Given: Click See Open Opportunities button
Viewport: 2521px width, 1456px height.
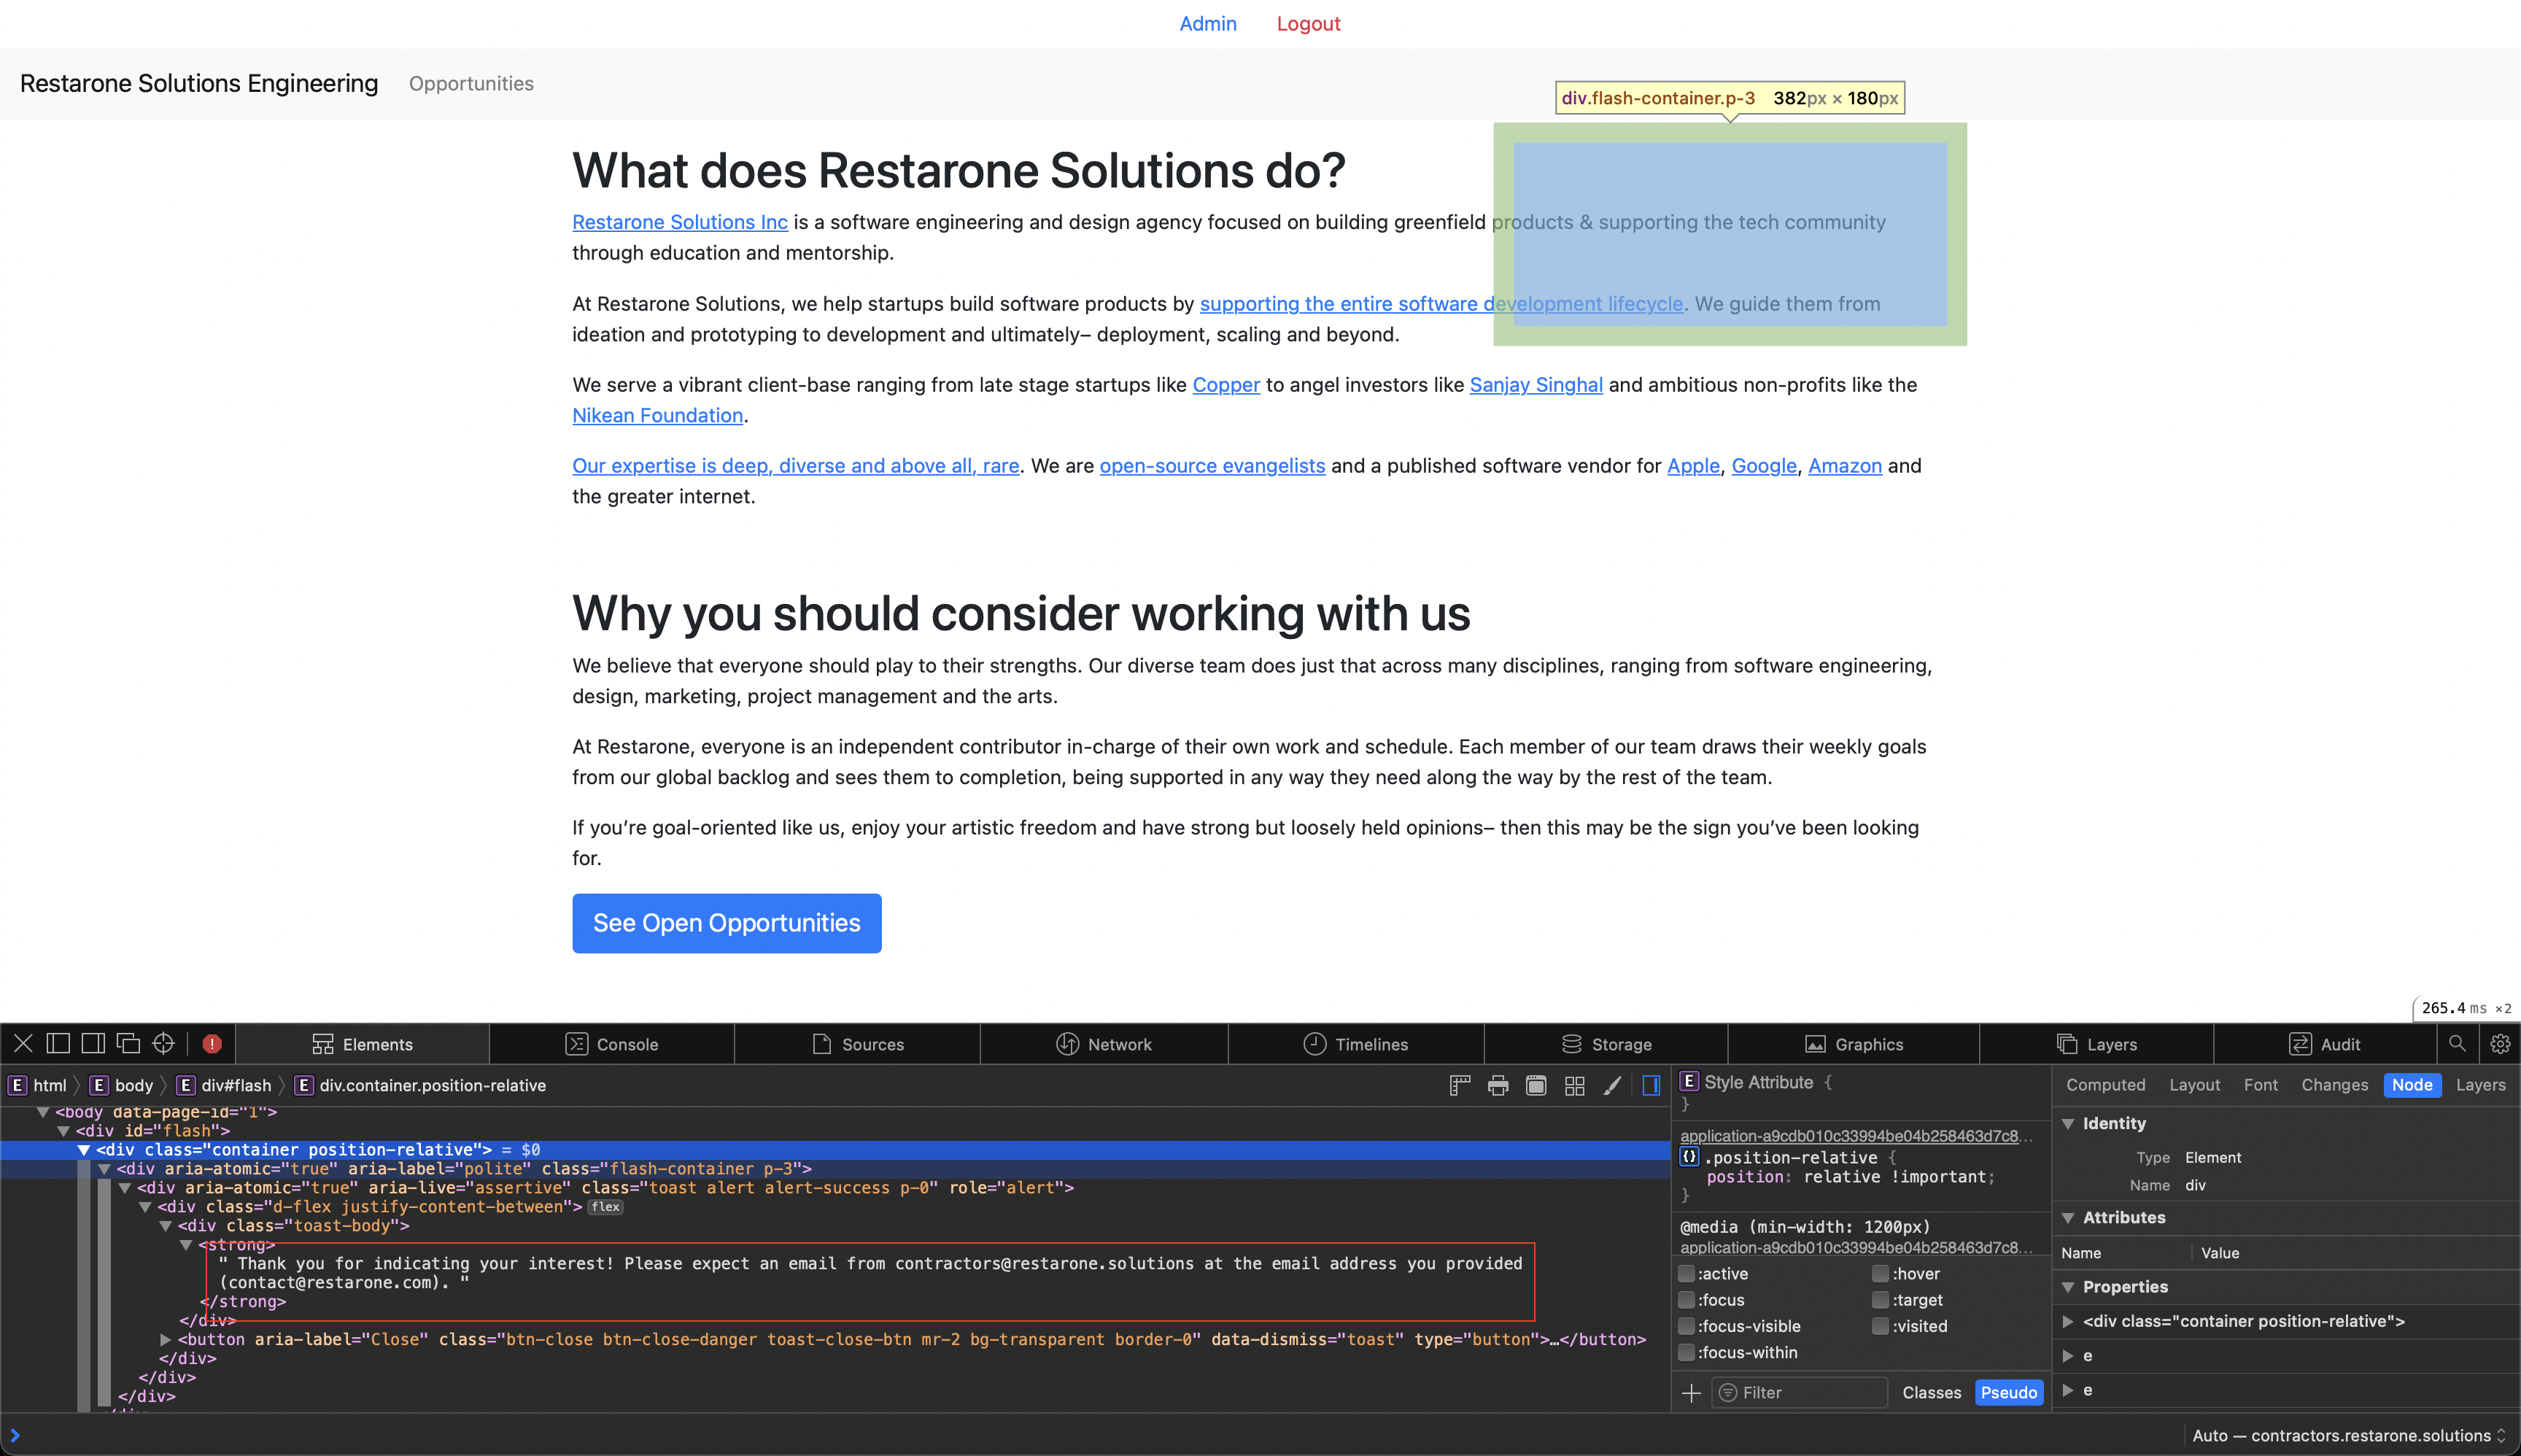Looking at the screenshot, I should pyautogui.click(x=726, y=922).
